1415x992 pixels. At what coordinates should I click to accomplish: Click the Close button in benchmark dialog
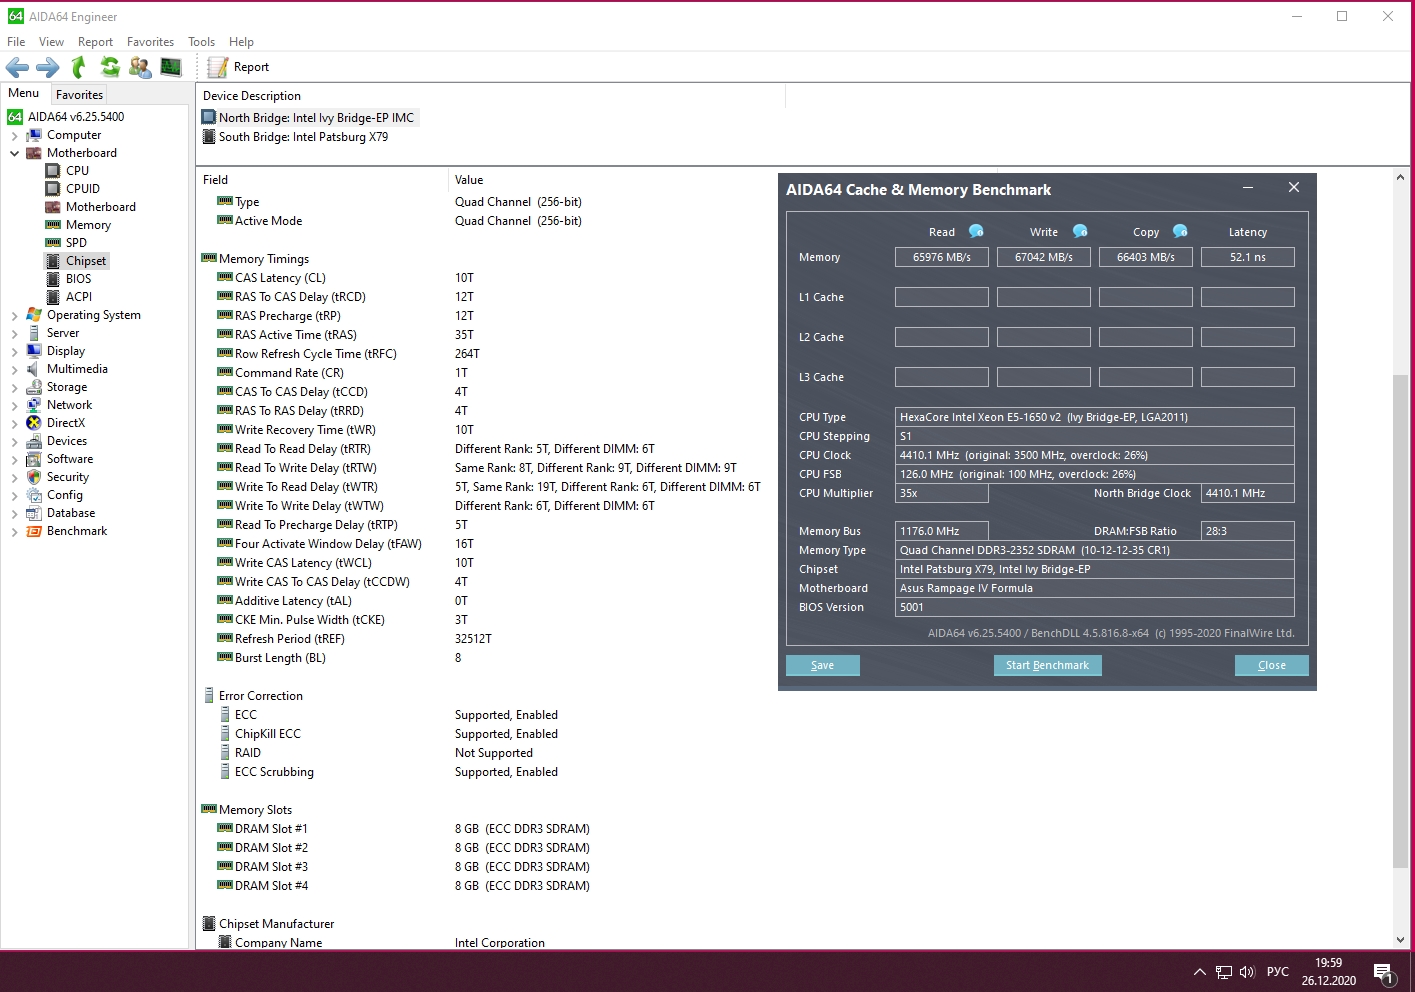coord(1271,665)
